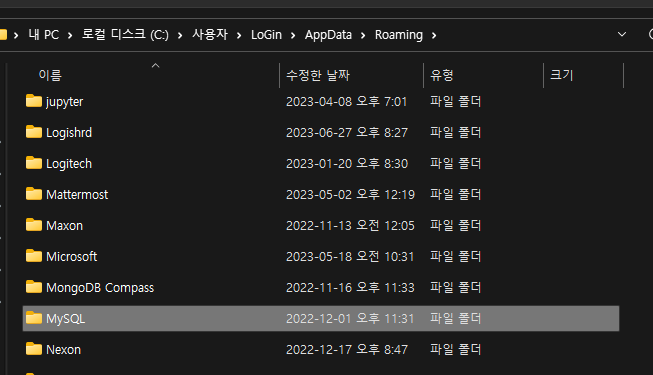653x375 pixels.
Task: Go to LoGin breadcrumb
Action: (x=267, y=35)
